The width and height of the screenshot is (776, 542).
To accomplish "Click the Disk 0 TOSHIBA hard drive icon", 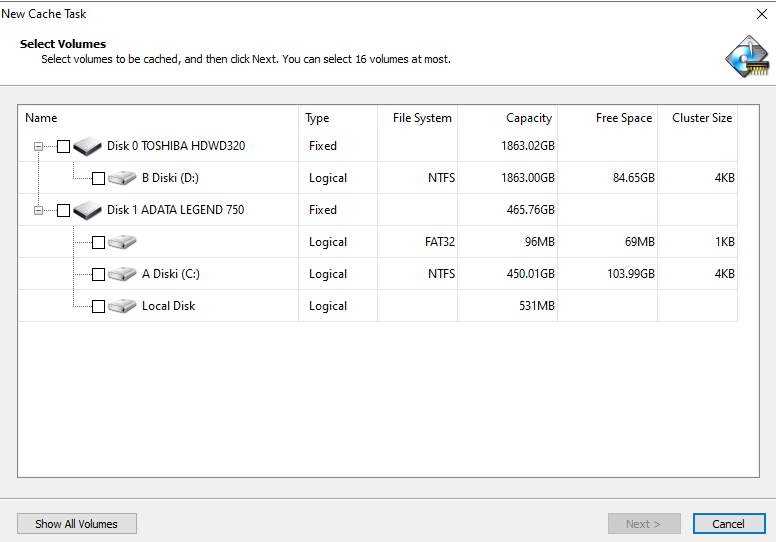I will [87, 146].
